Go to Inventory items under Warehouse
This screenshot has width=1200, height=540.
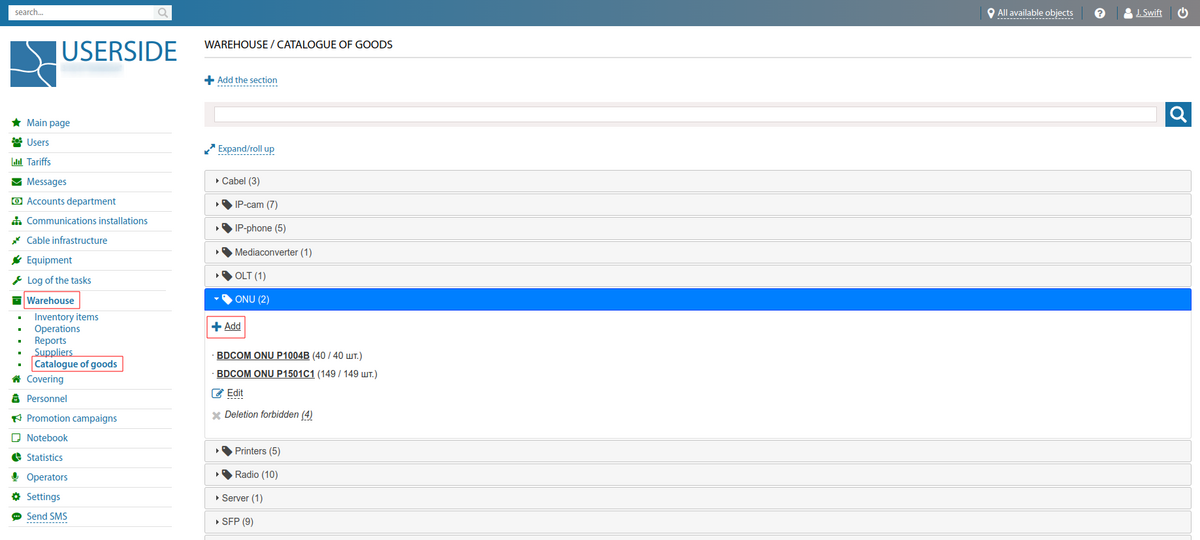66,317
